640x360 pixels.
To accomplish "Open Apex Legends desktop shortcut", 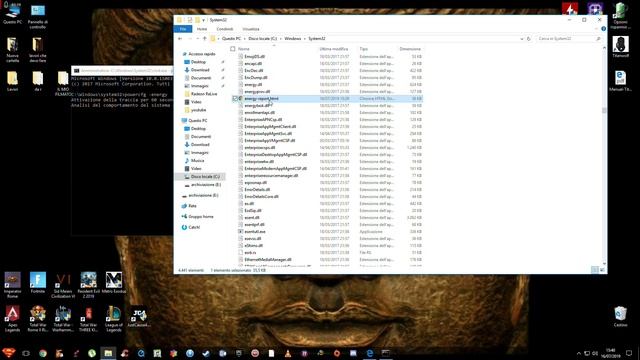I will point(12,319).
